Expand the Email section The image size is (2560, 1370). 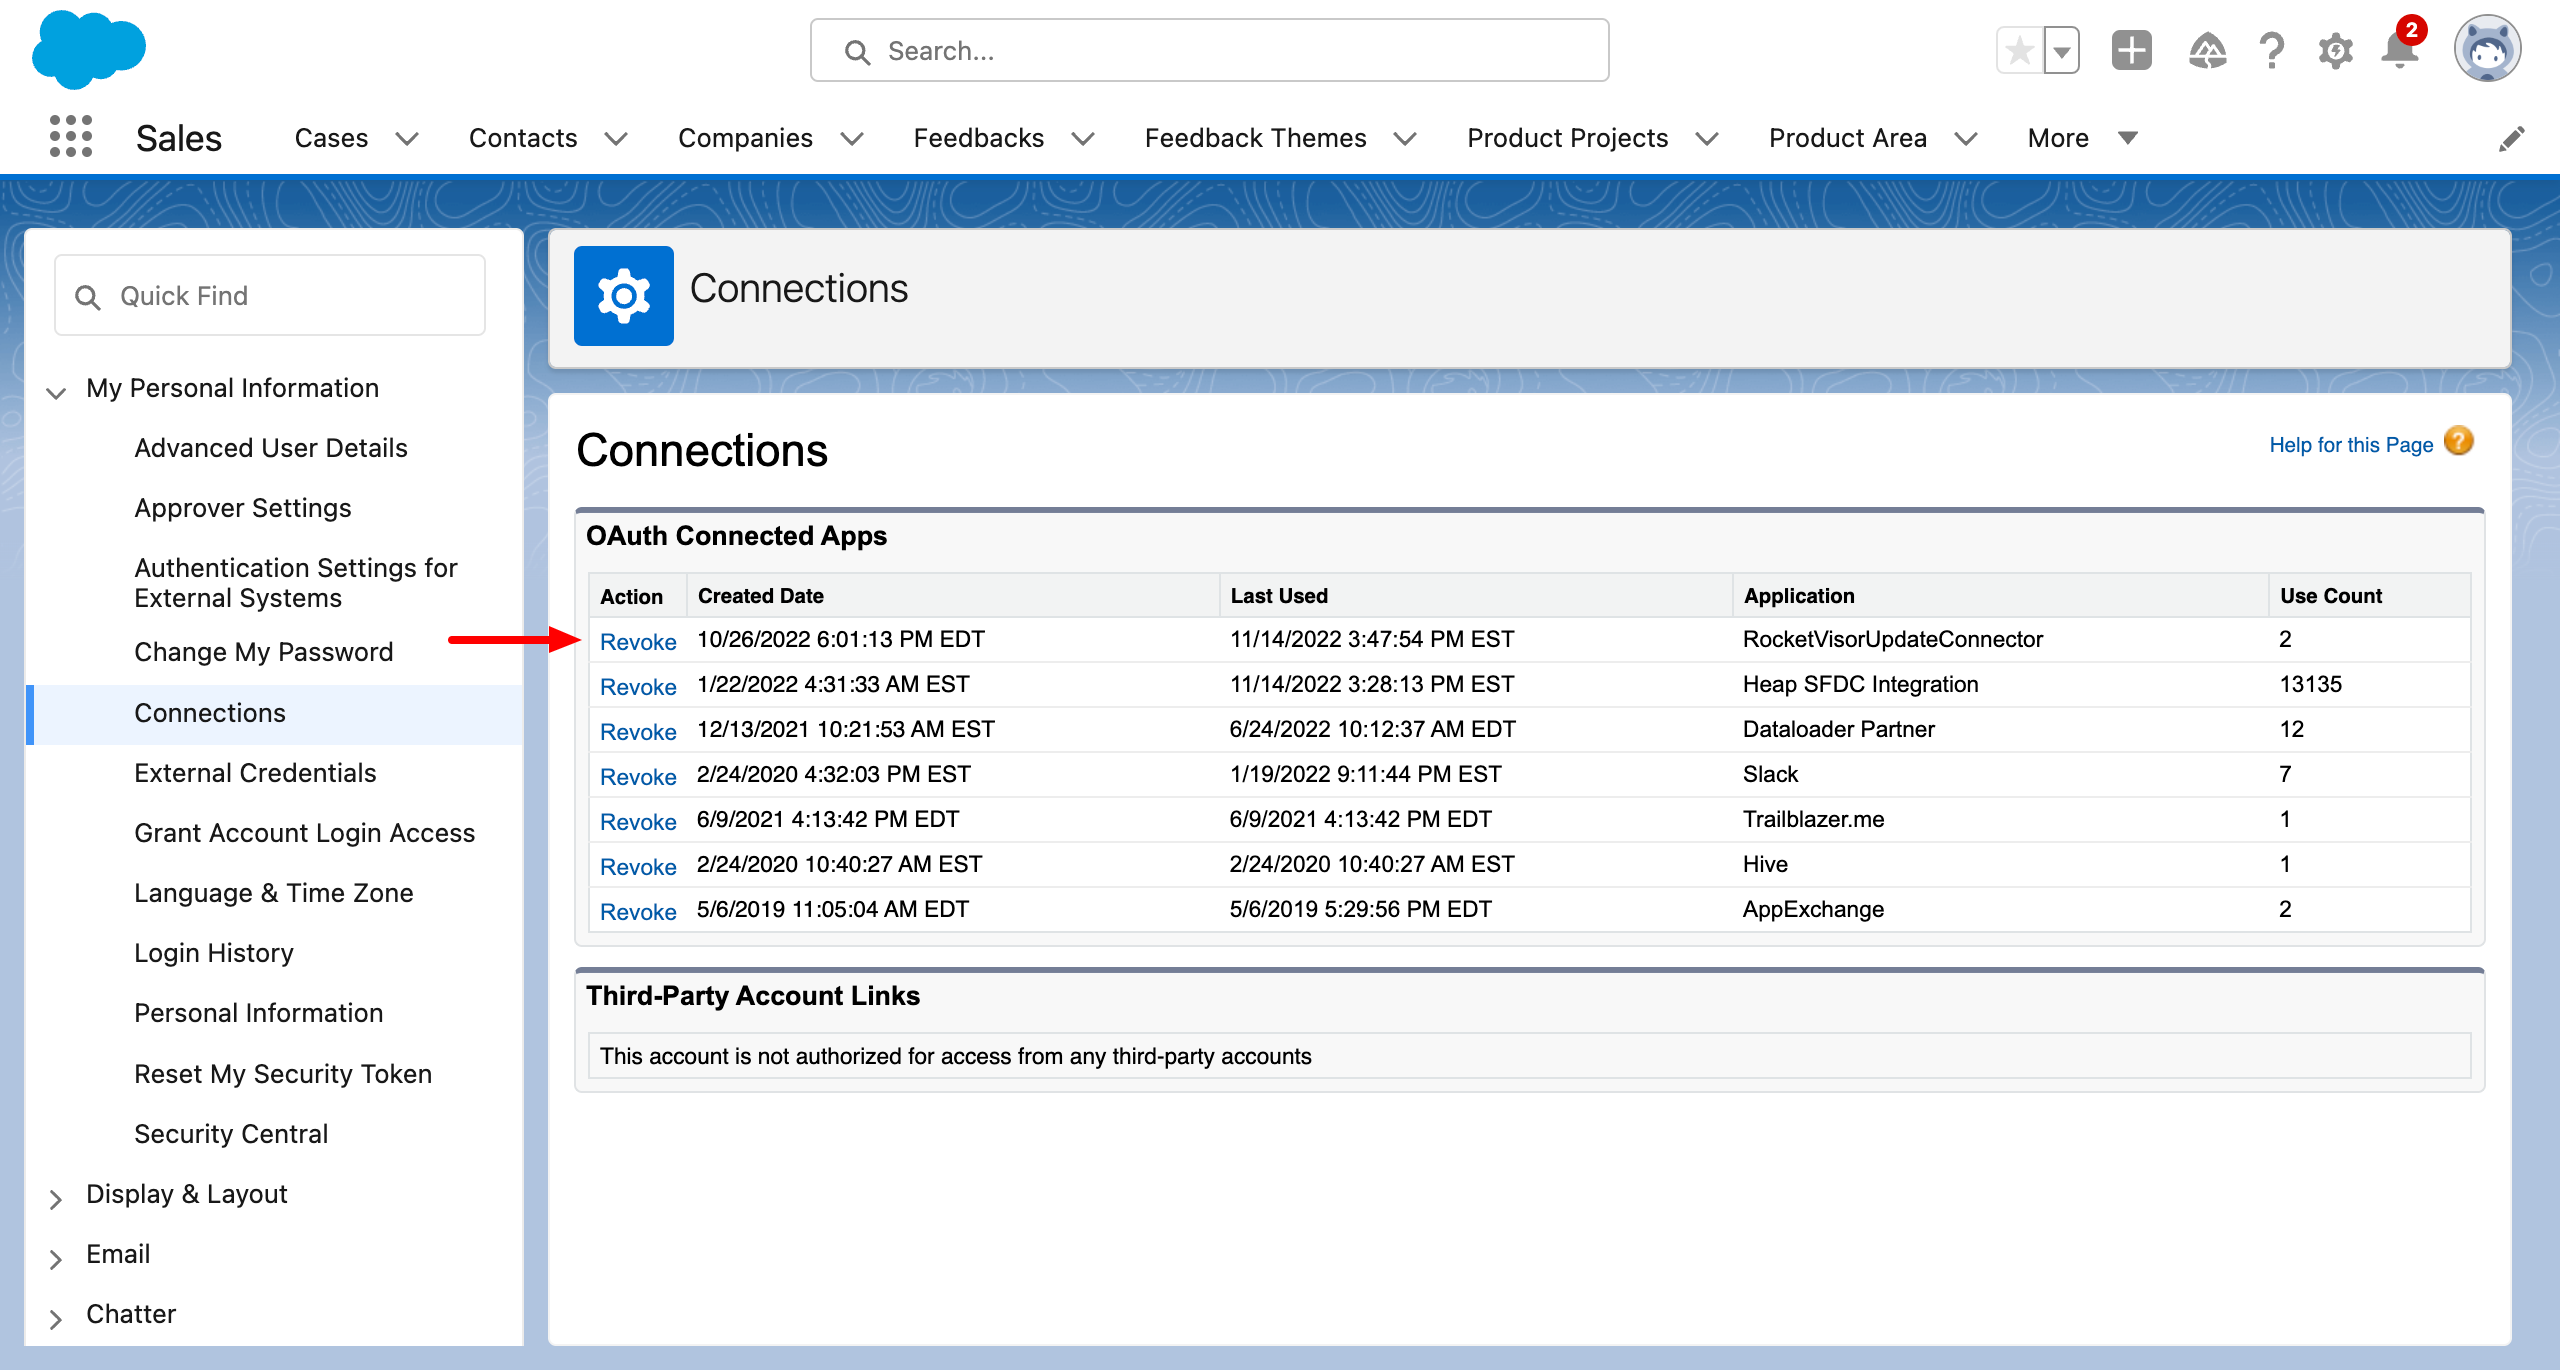point(56,1258)
